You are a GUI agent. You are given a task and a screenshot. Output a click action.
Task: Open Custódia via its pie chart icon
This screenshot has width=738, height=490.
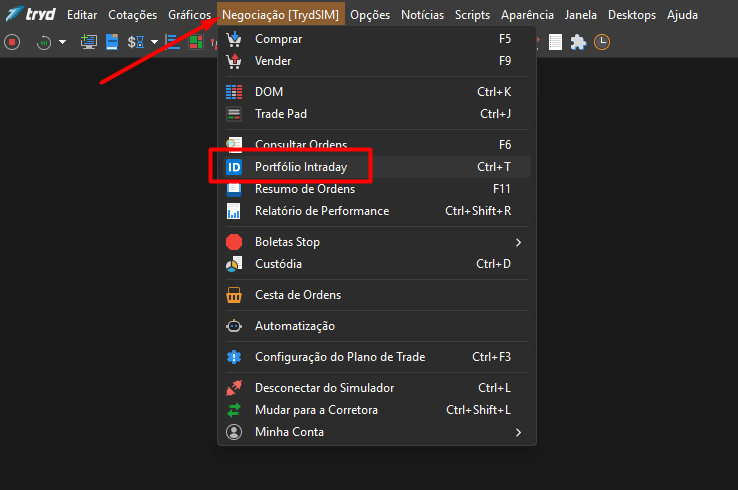[x=234, y=264]
